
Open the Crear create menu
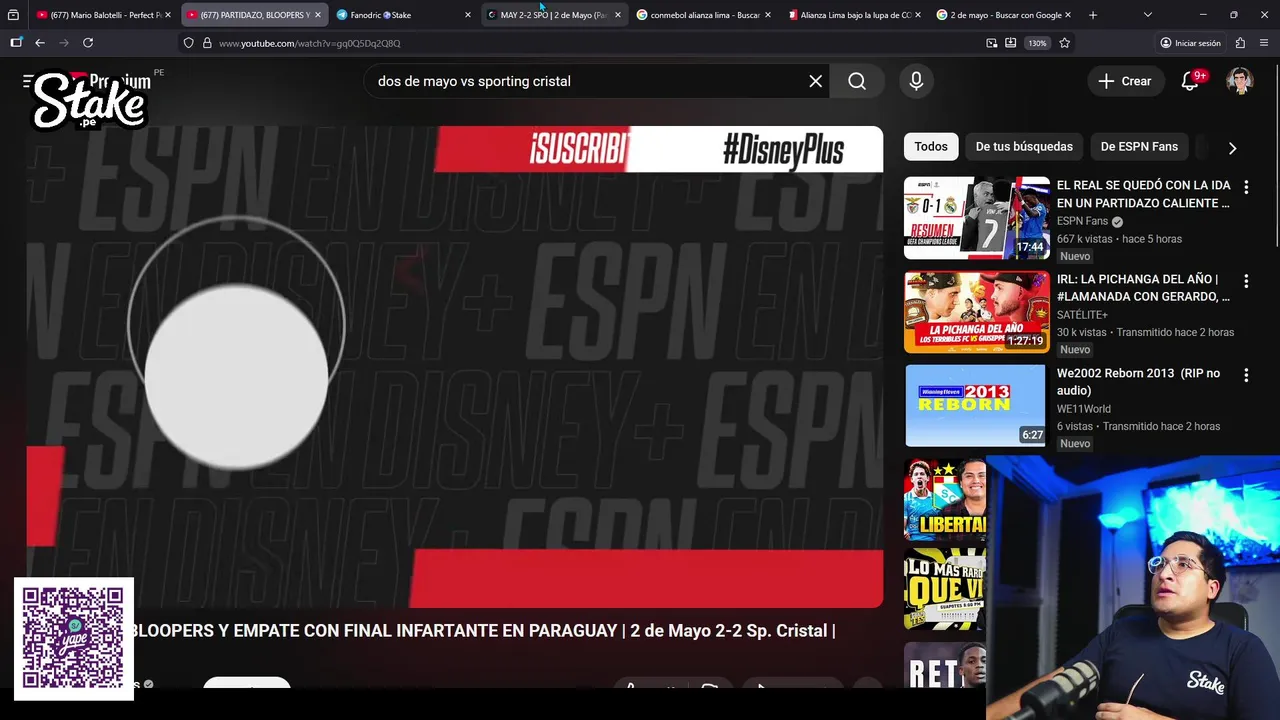tap(1125, 81)
